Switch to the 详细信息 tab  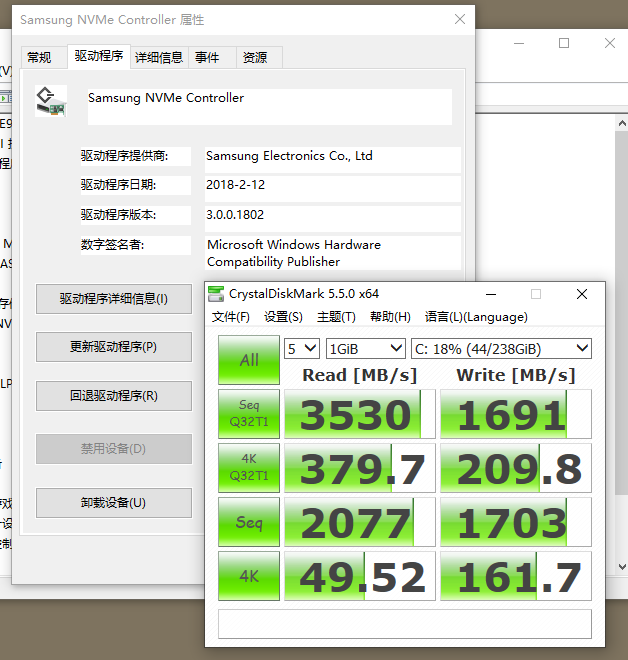pos(159,57)
